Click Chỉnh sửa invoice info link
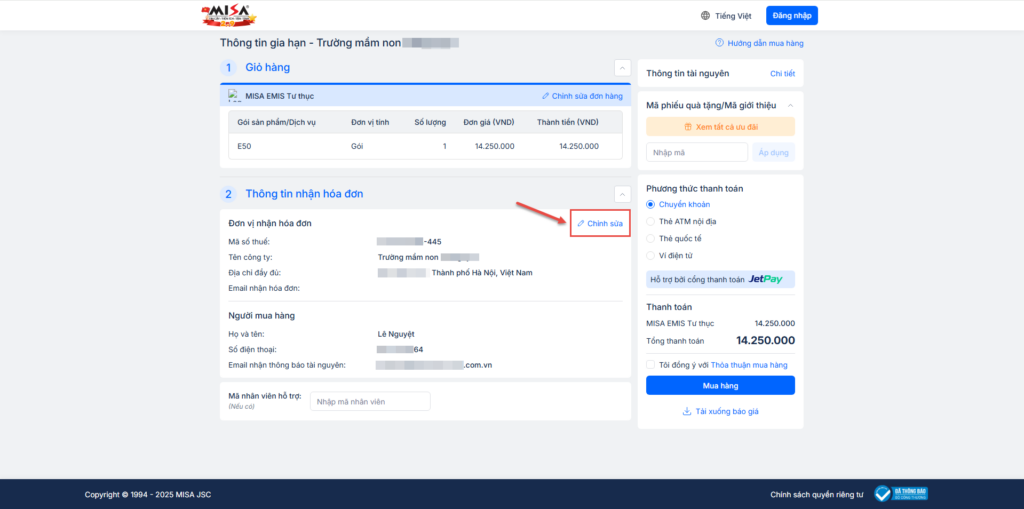This screenshot has width=1024, height=509. 600,223
